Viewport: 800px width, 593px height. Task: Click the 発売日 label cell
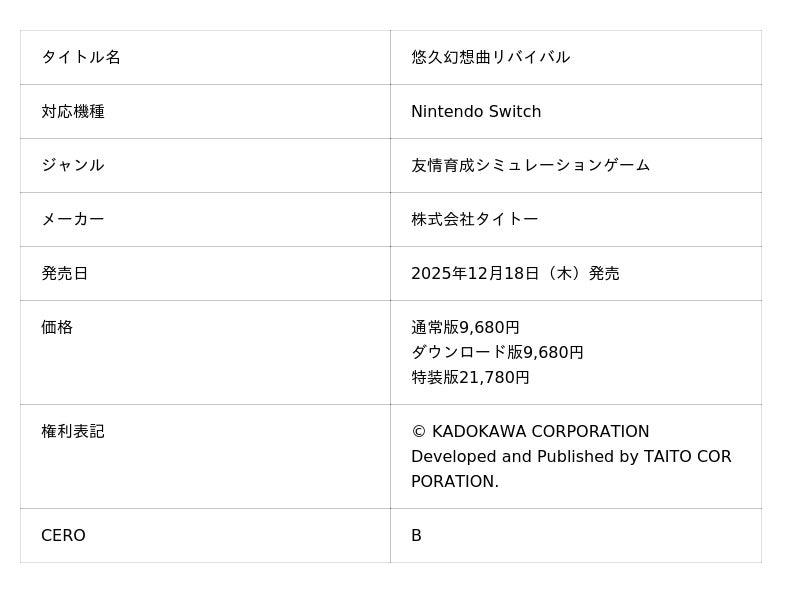point(65,273)
